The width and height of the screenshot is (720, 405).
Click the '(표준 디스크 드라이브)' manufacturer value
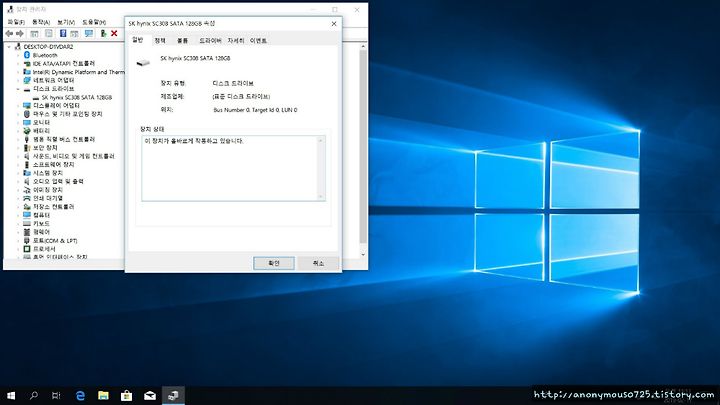241,97
